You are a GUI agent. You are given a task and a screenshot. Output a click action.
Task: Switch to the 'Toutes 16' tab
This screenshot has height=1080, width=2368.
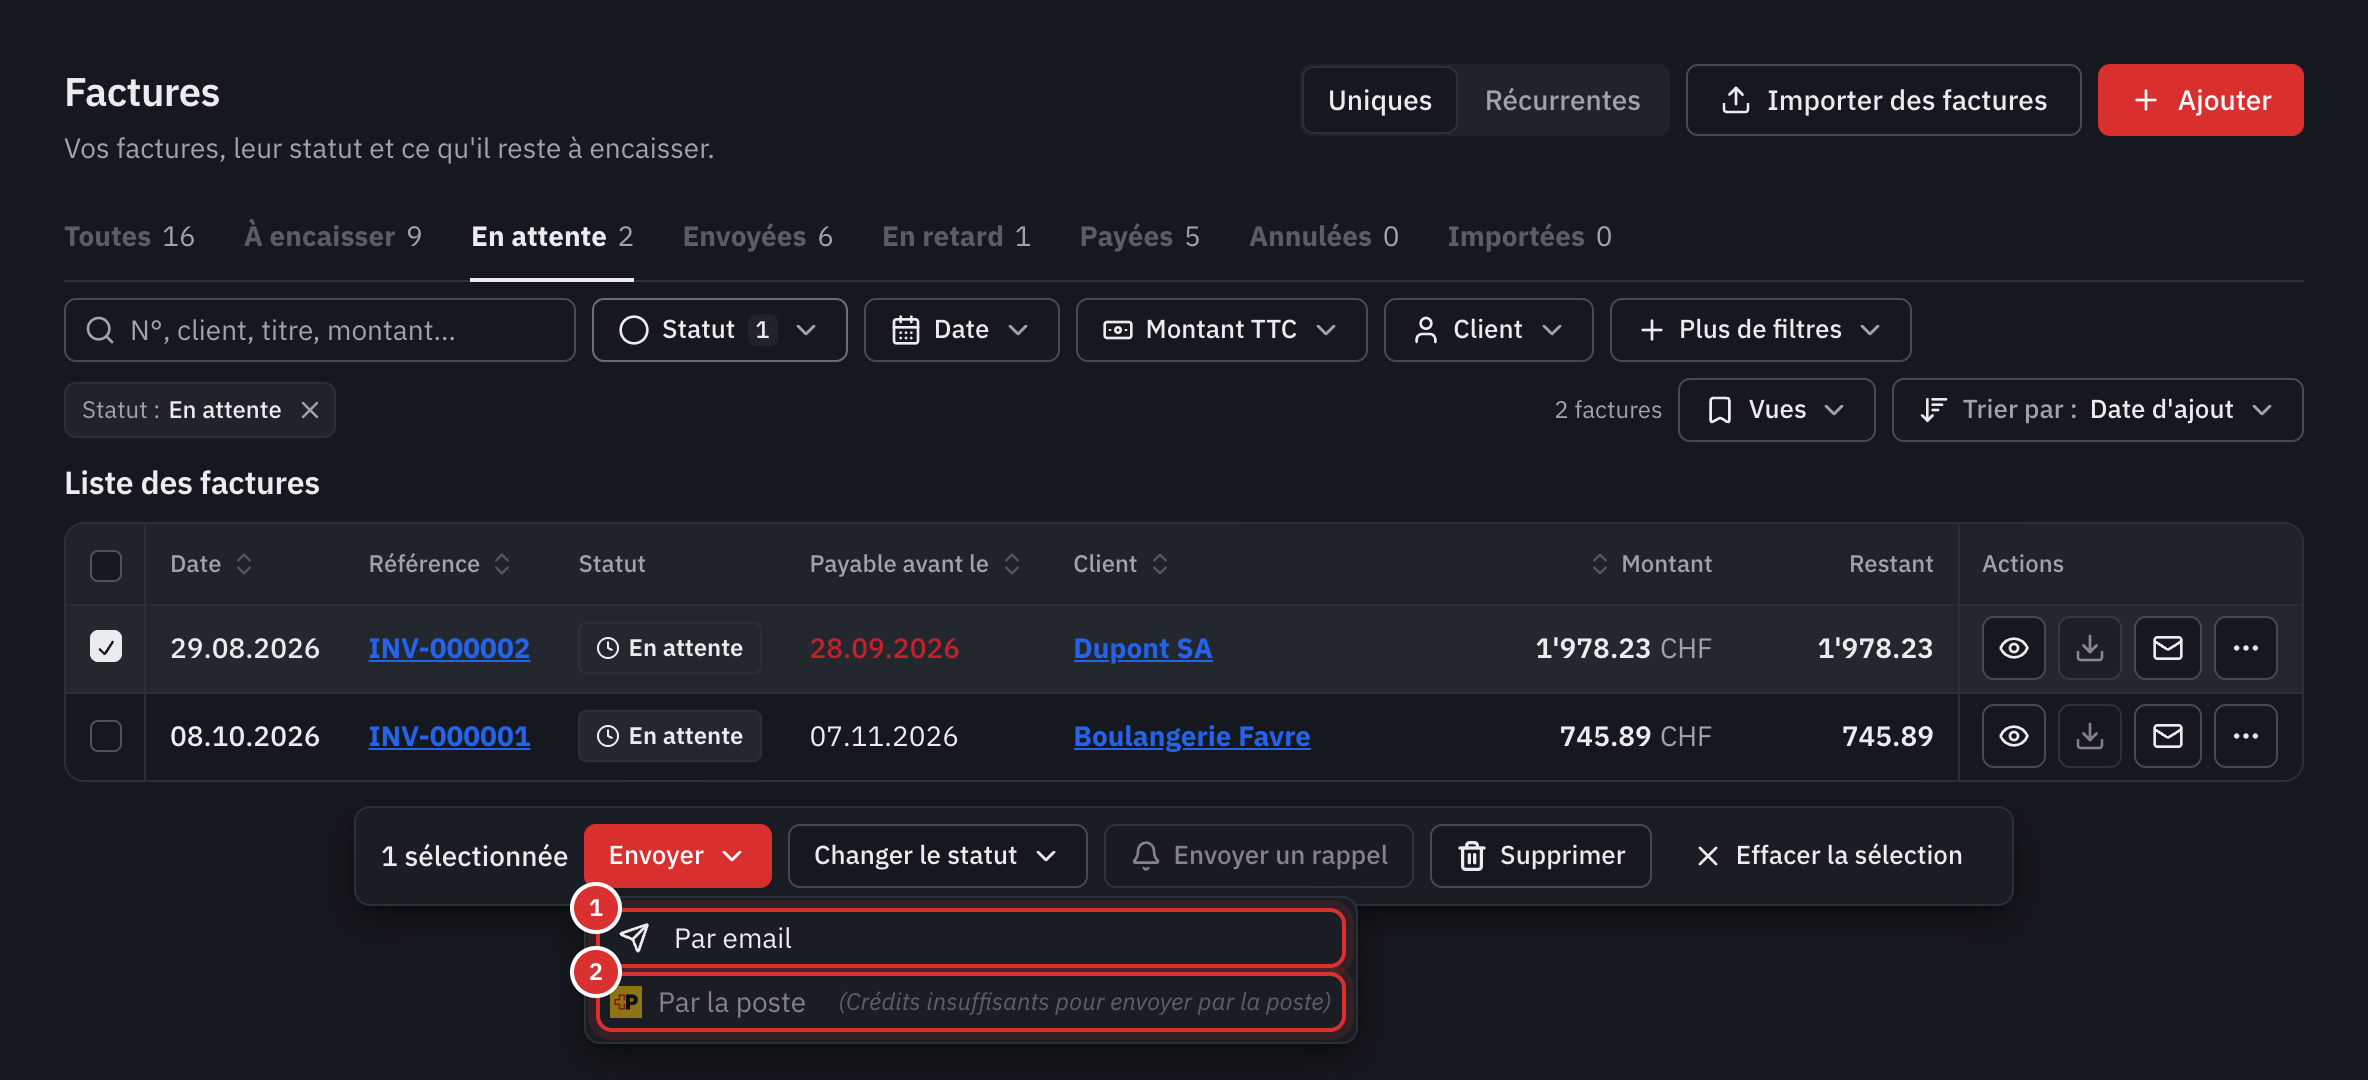[x=129, y=237]
